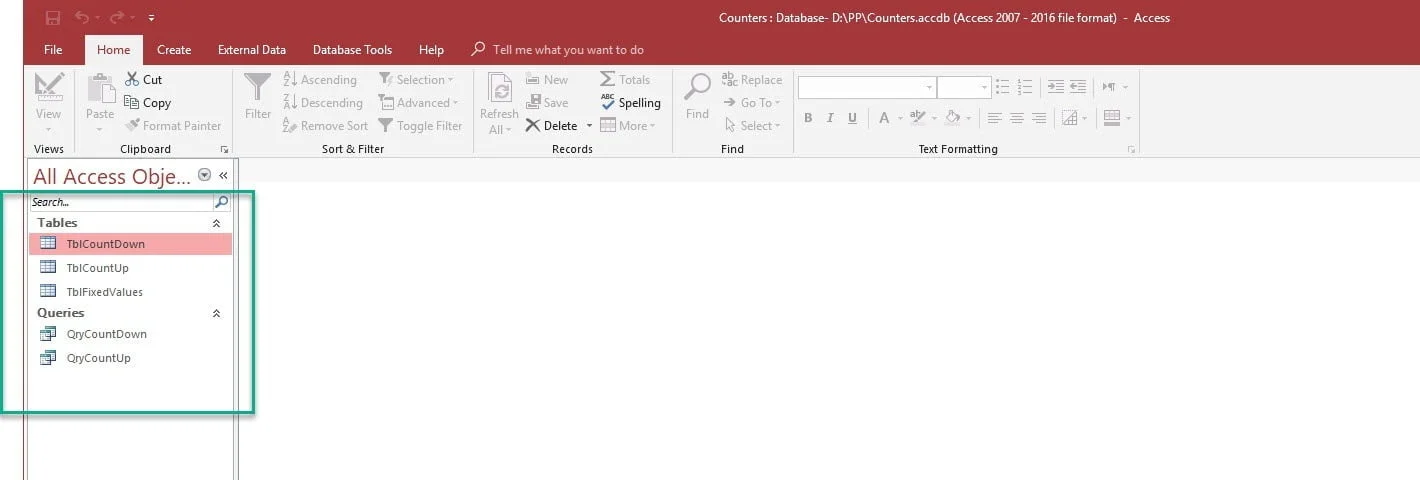Open the font name combo box

pyautogui.click(x=867, y=87)
